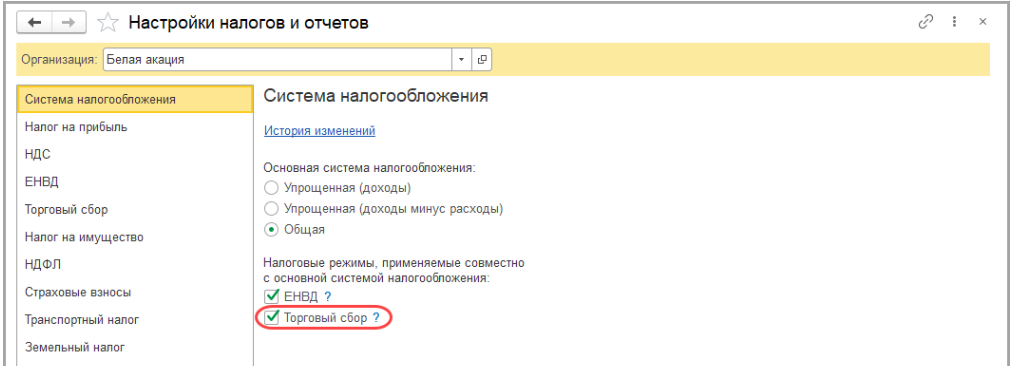Go back with the left arrow button

[x=35, y=23]
